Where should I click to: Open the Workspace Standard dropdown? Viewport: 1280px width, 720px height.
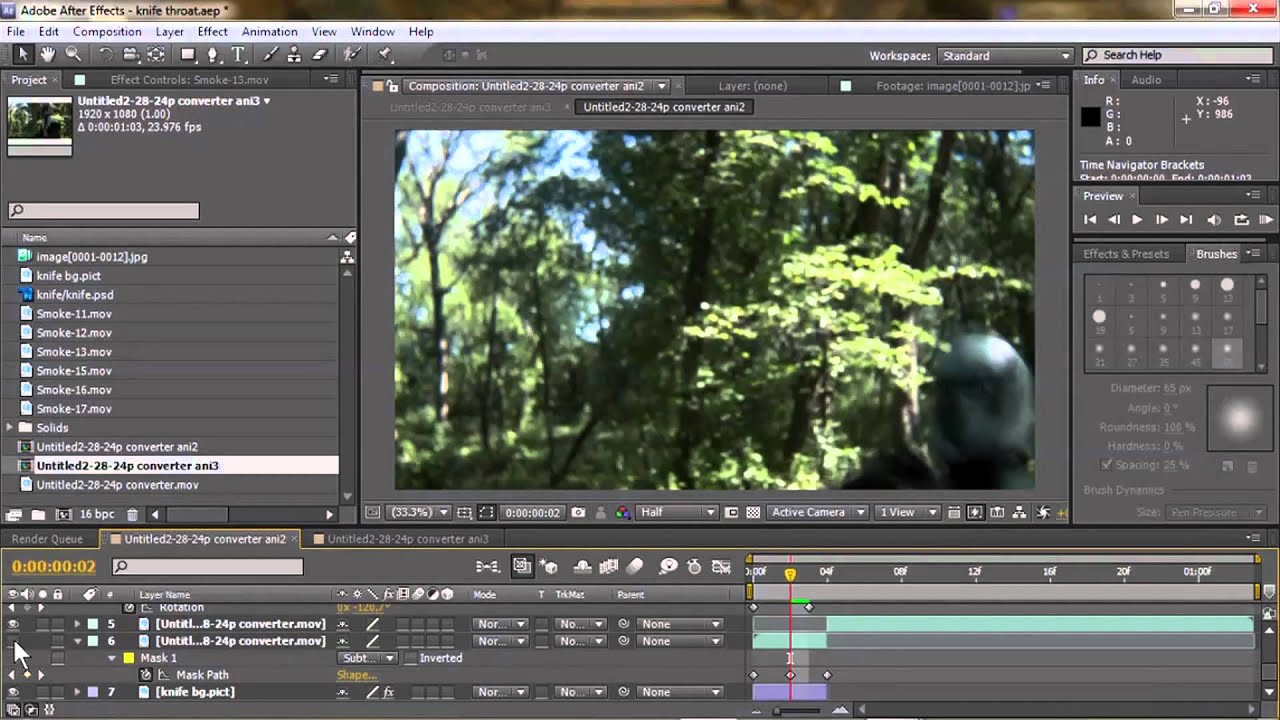point(1006,56)
